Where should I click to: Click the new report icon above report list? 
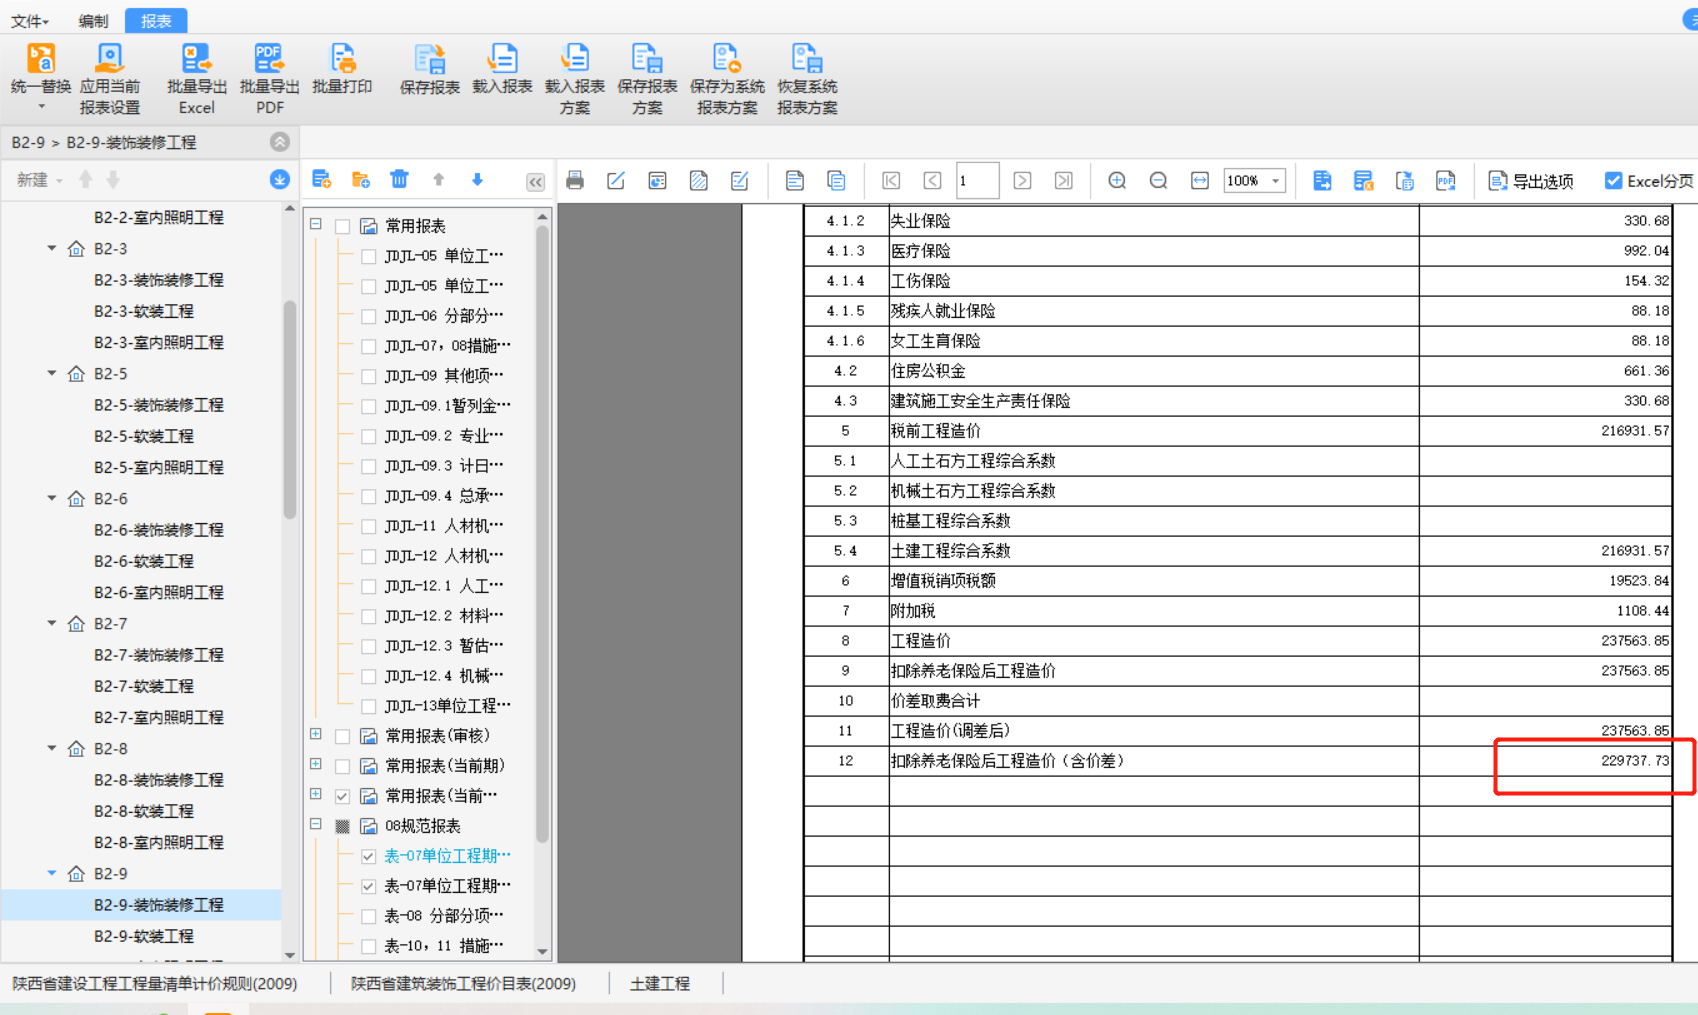(x=321, y=180)
